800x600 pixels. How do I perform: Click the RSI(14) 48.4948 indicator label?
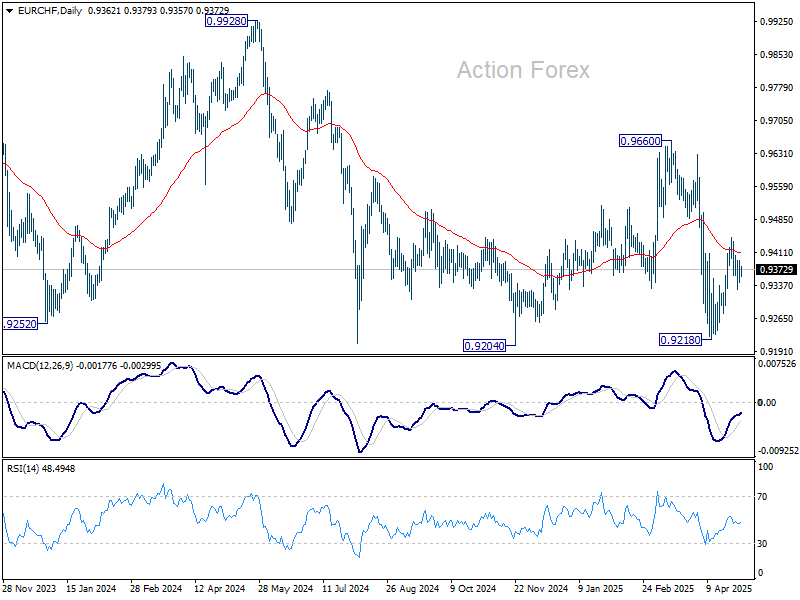click(x=41, y=468)
